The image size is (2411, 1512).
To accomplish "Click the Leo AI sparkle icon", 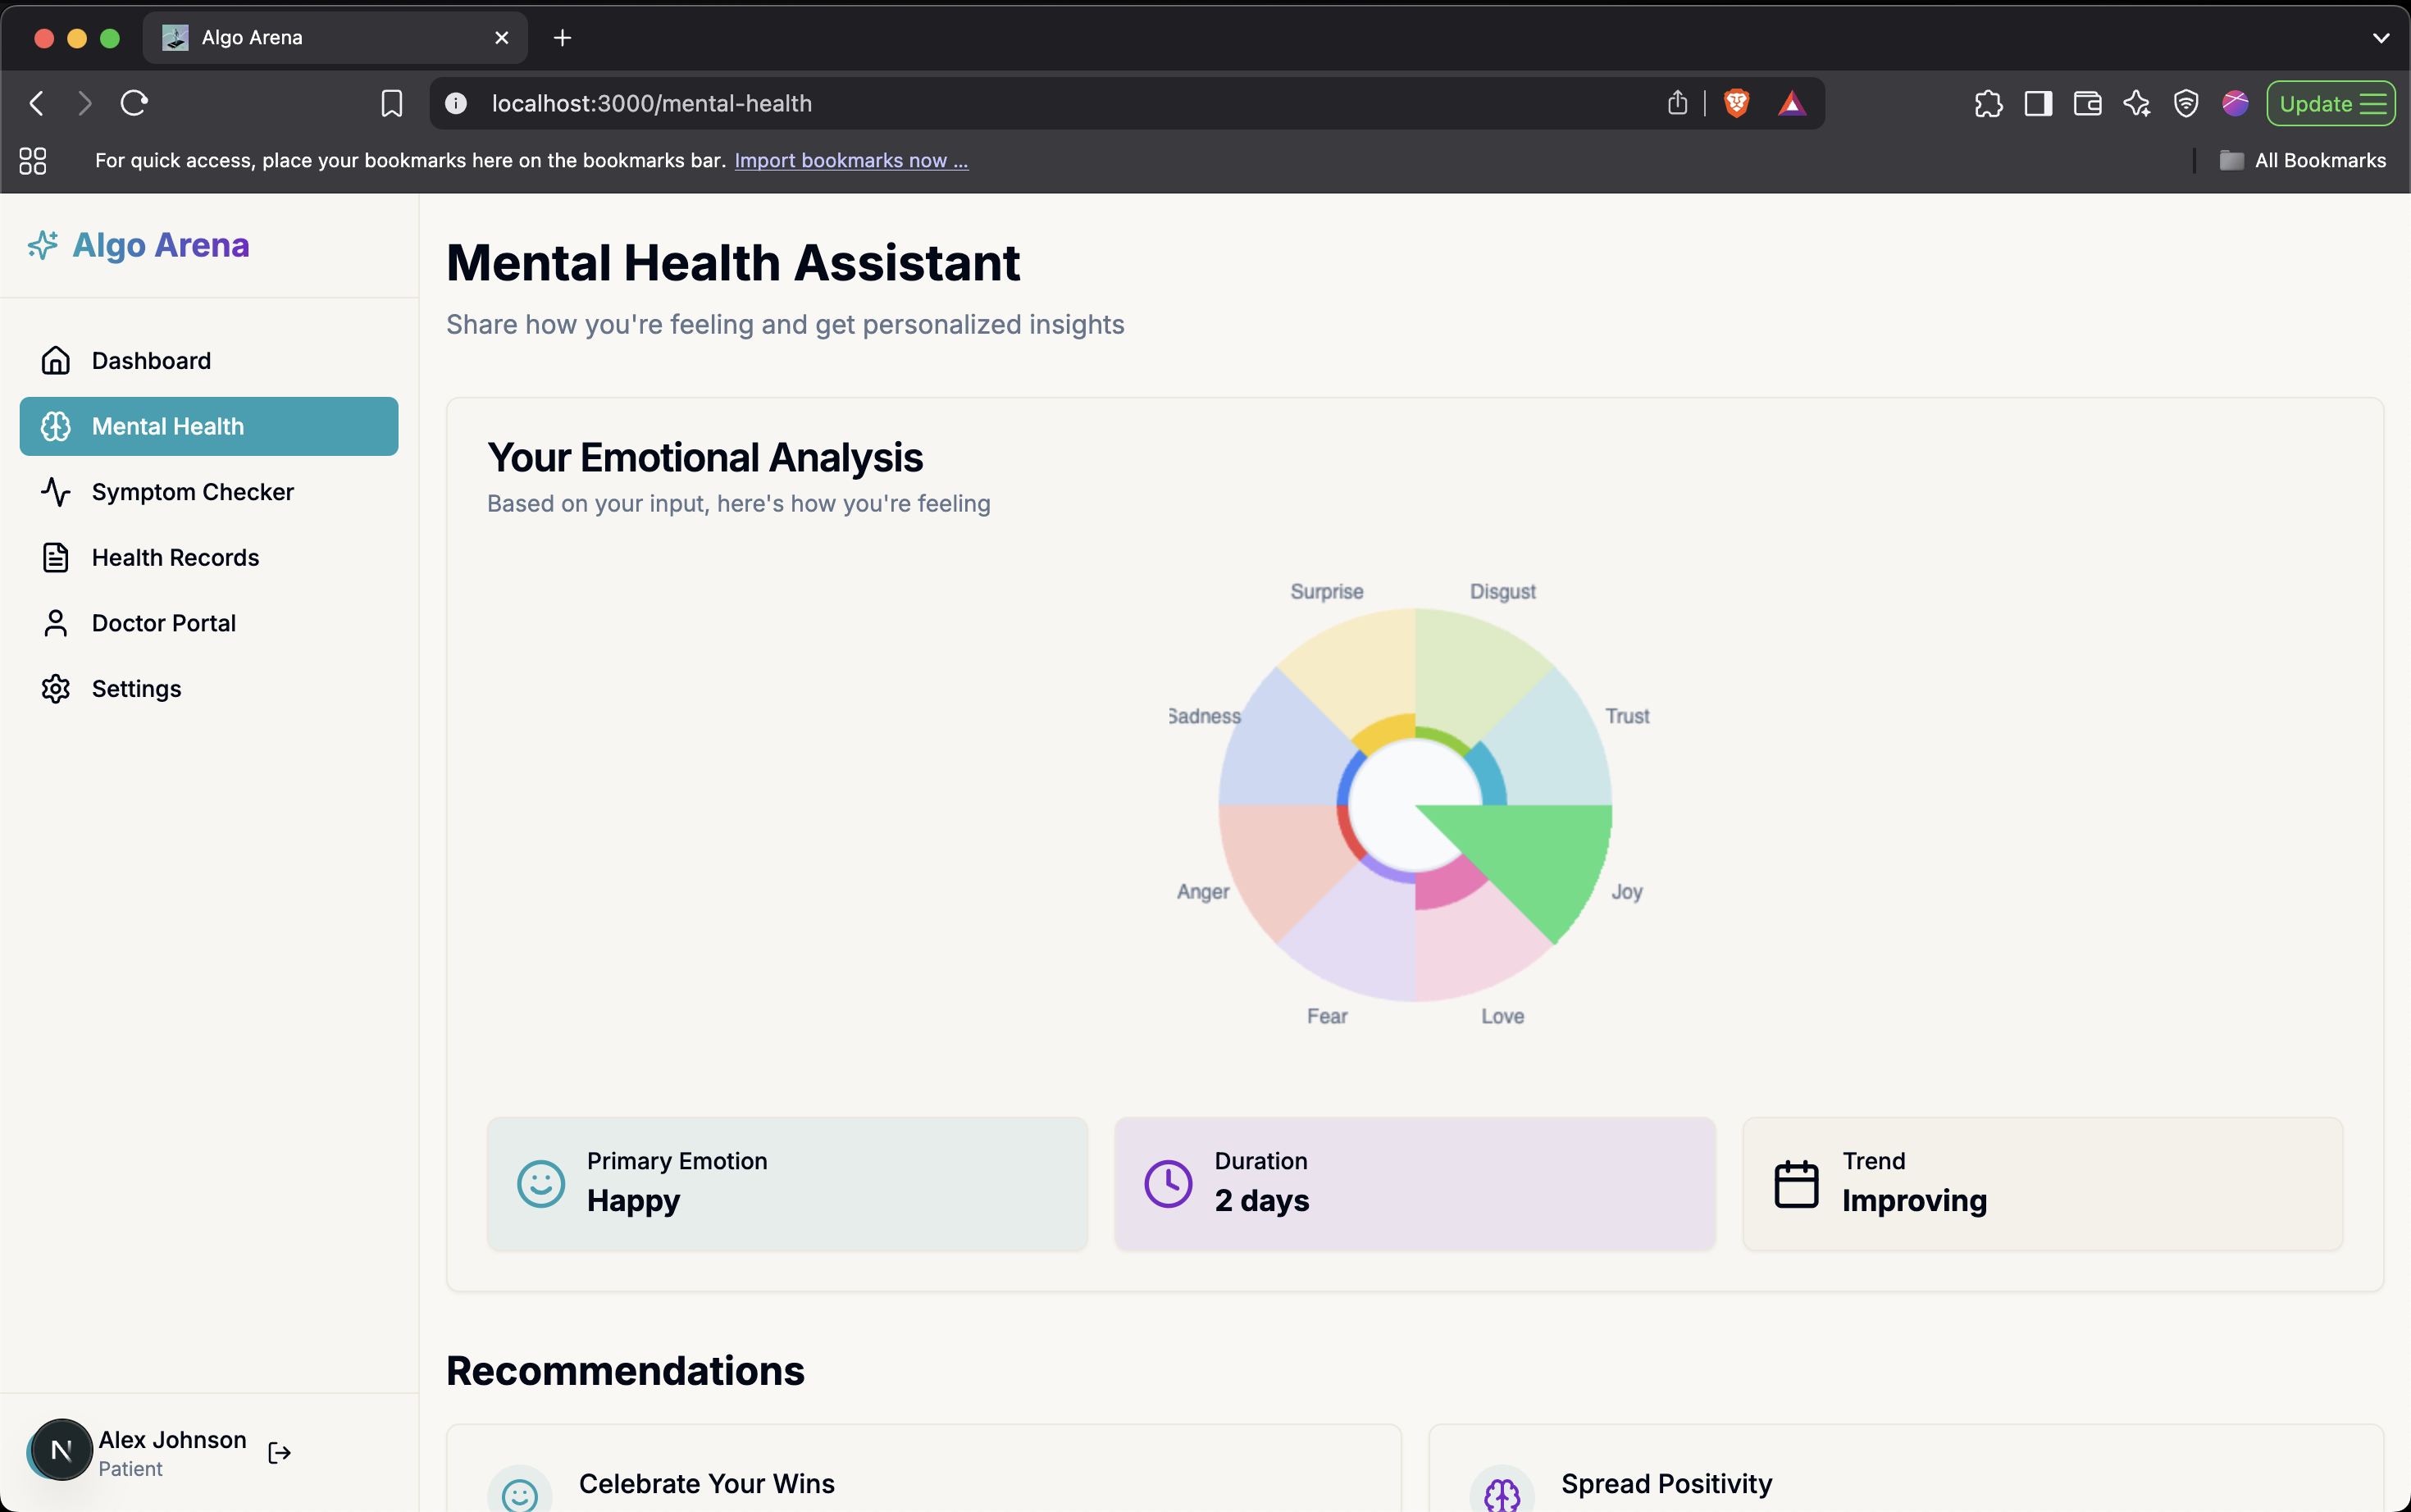I will coord(2137,103).
